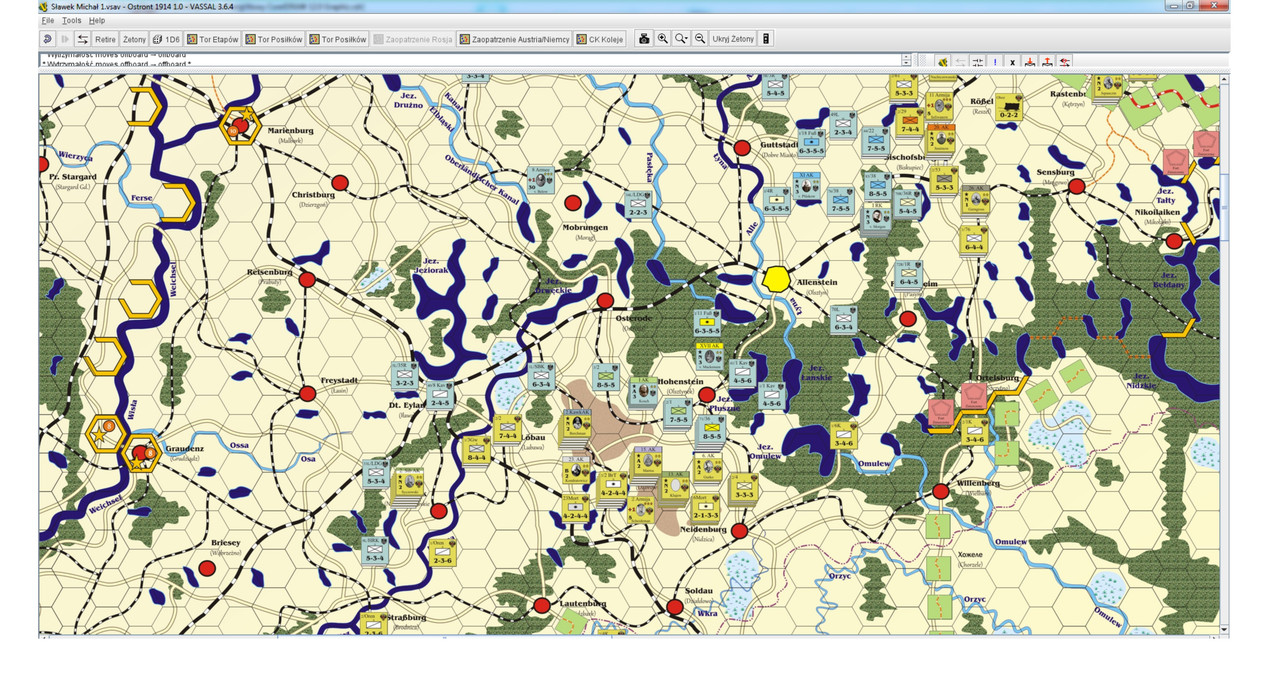The image size is (1280, 692).
Task: Click the camera snapshot icon
Action: (644, 39)
